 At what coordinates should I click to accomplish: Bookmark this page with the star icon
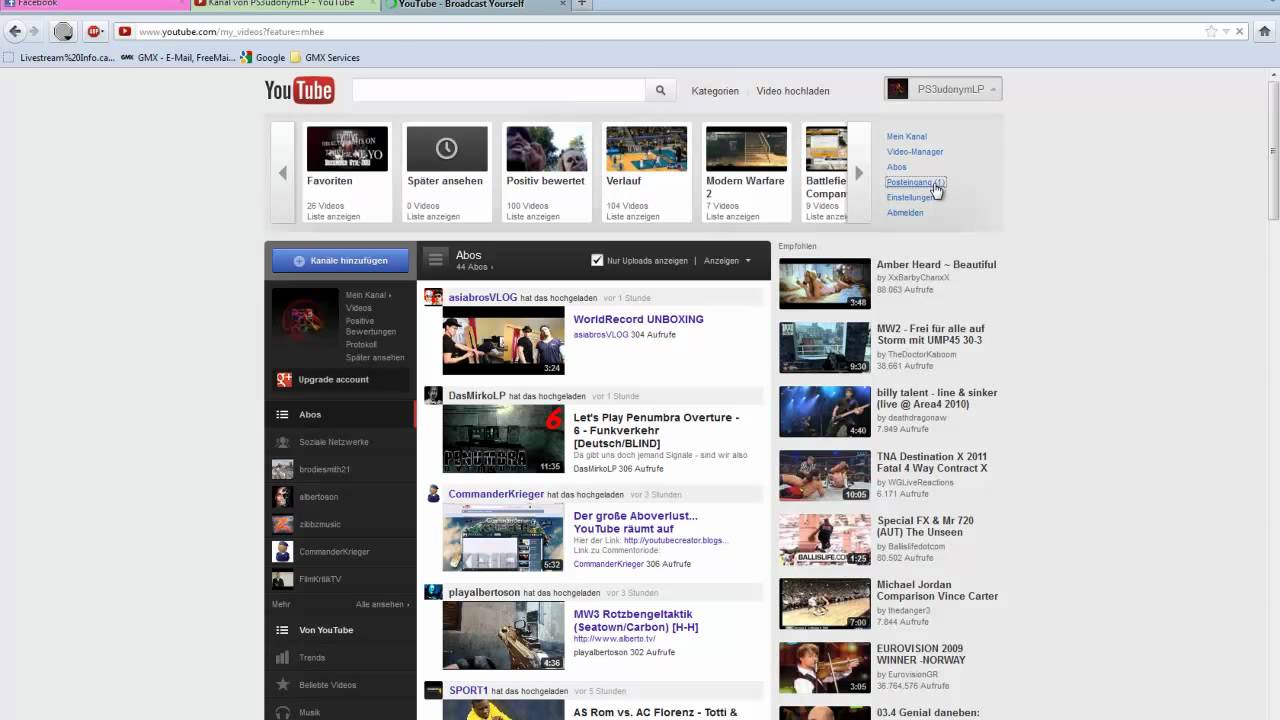coord(1211,31)
